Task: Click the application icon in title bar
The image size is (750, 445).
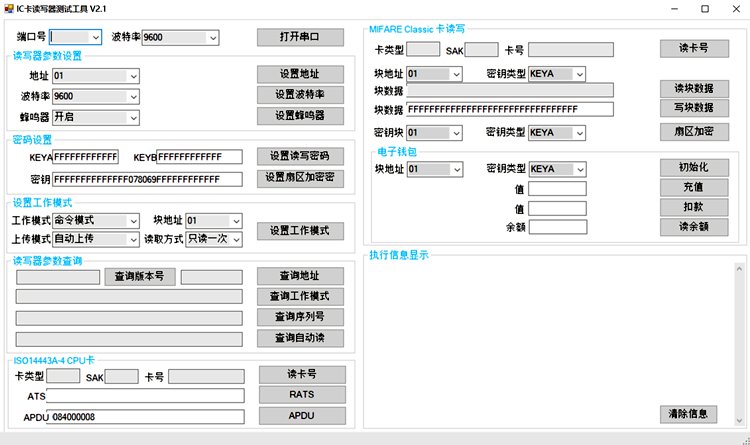Action: [x=8, y=8]
